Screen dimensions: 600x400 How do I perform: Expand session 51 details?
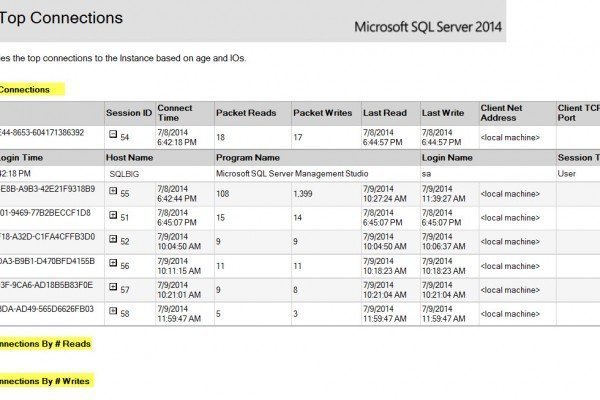113,215
